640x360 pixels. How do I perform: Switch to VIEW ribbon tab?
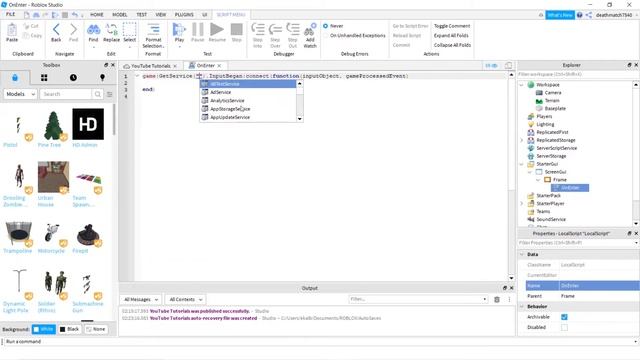(x=160, y=15)
